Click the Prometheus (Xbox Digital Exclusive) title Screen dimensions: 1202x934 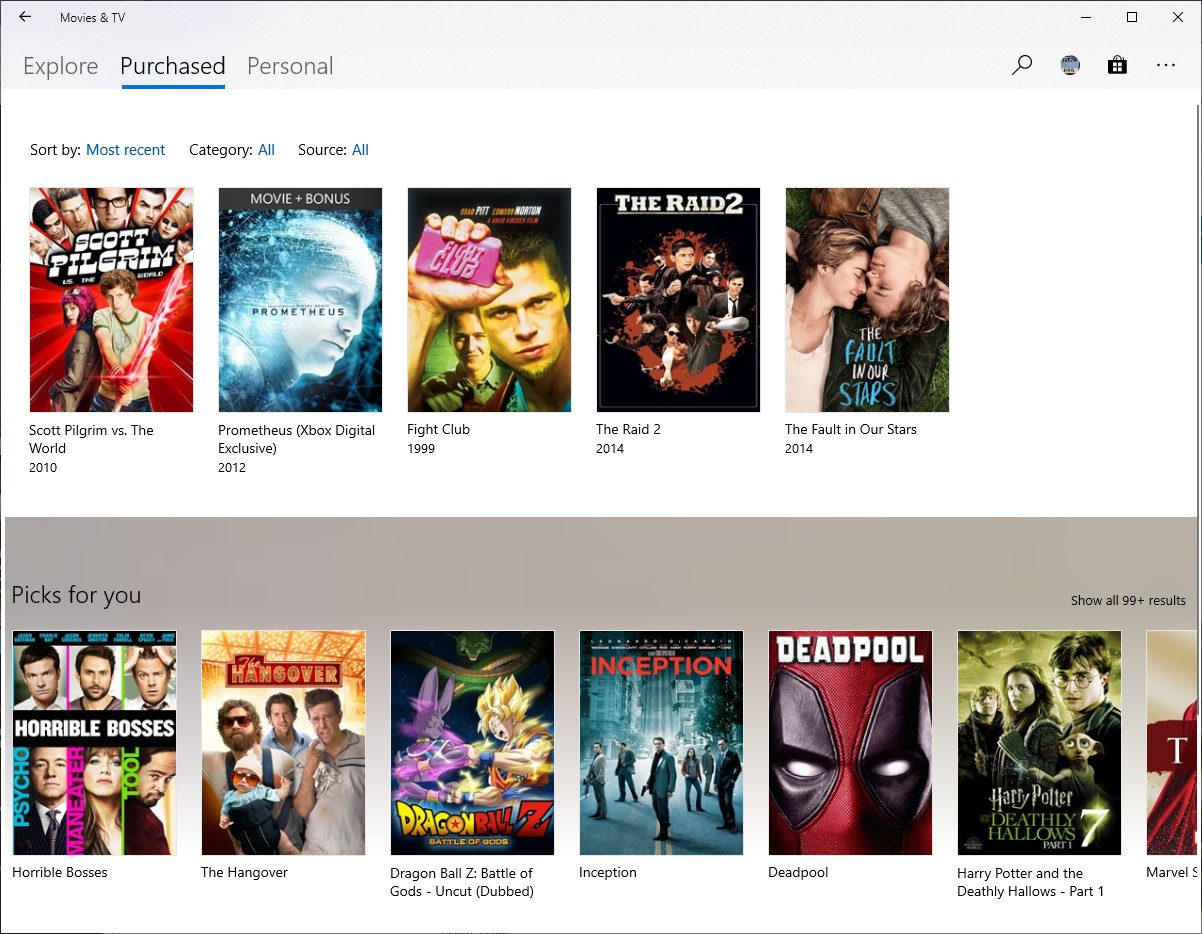(296, 439)
